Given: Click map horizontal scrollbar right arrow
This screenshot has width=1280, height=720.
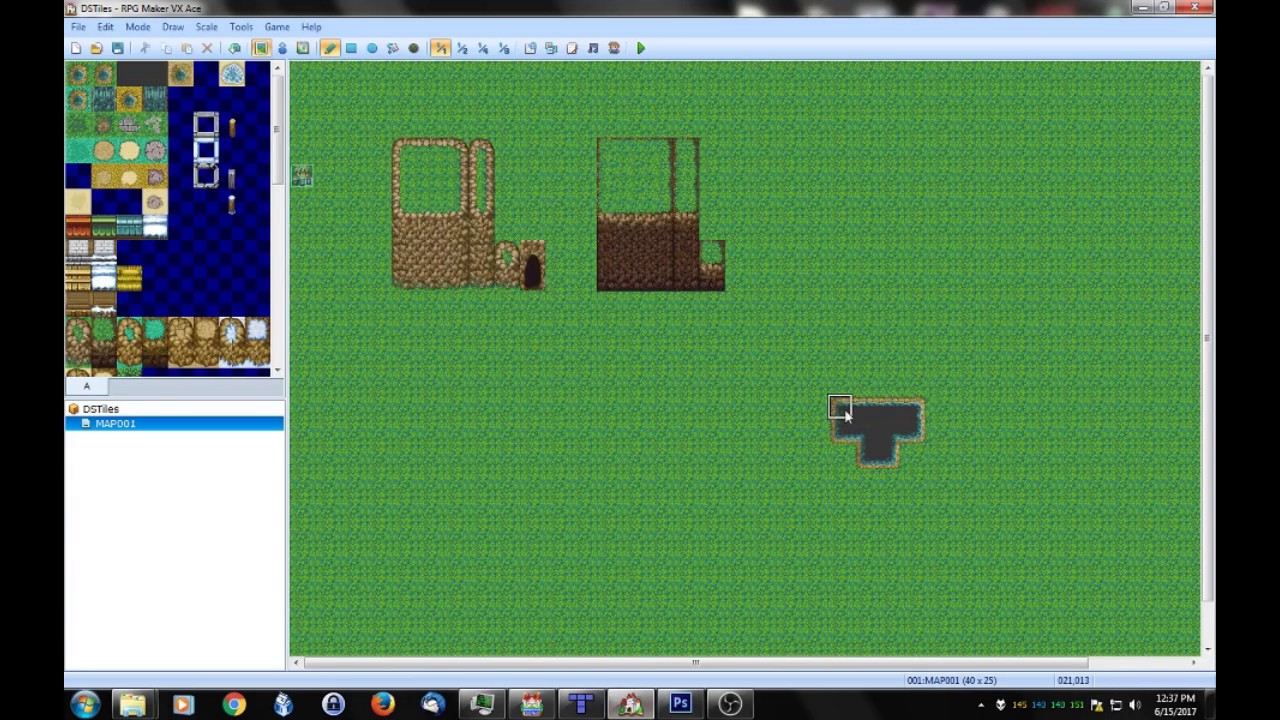Looking at the screenshot, I should point(1193,662).
